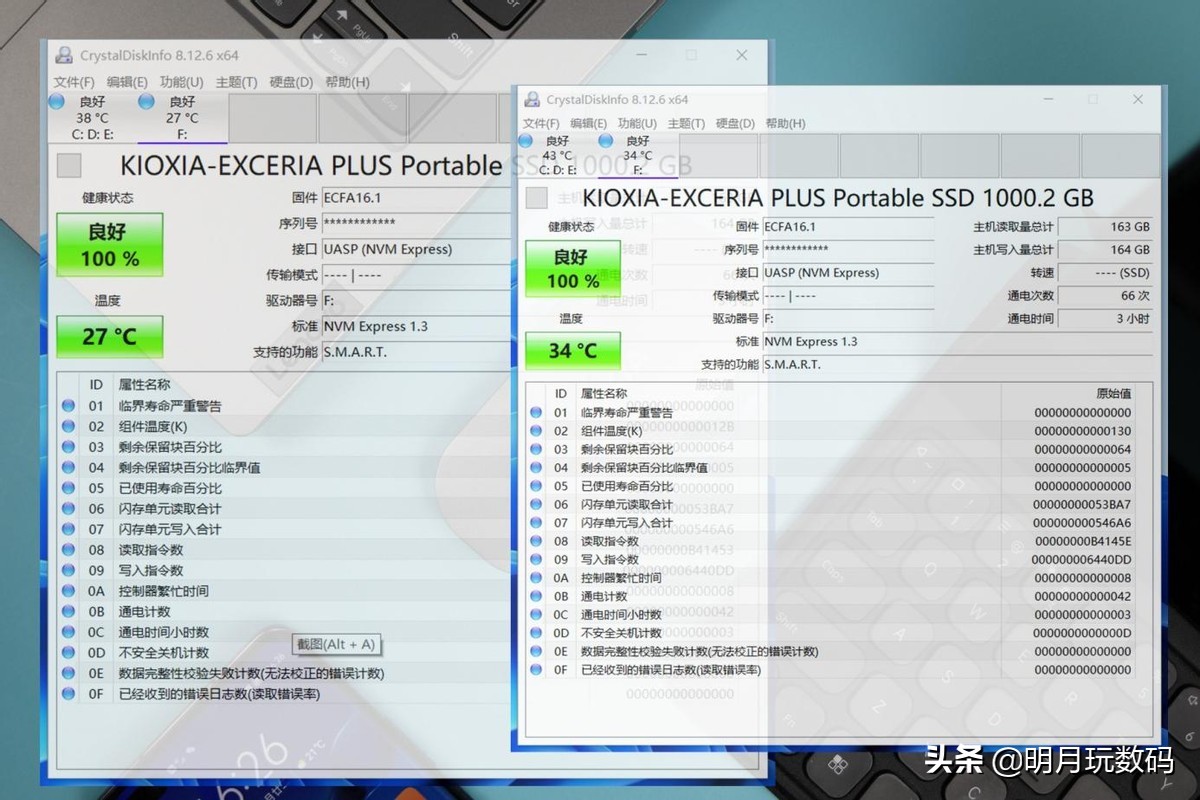Open the 帮助(H) menu

click(784, 123)
